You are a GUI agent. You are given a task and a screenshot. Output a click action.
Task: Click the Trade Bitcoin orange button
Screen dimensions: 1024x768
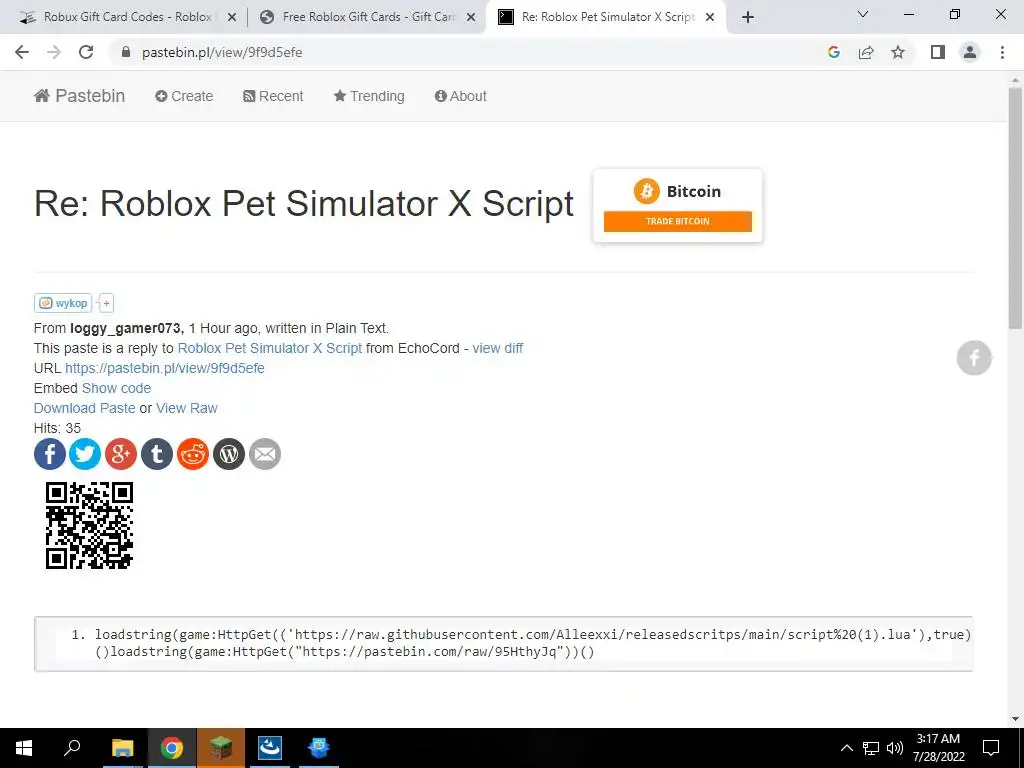pyautogui.click(x=677, y=221)
